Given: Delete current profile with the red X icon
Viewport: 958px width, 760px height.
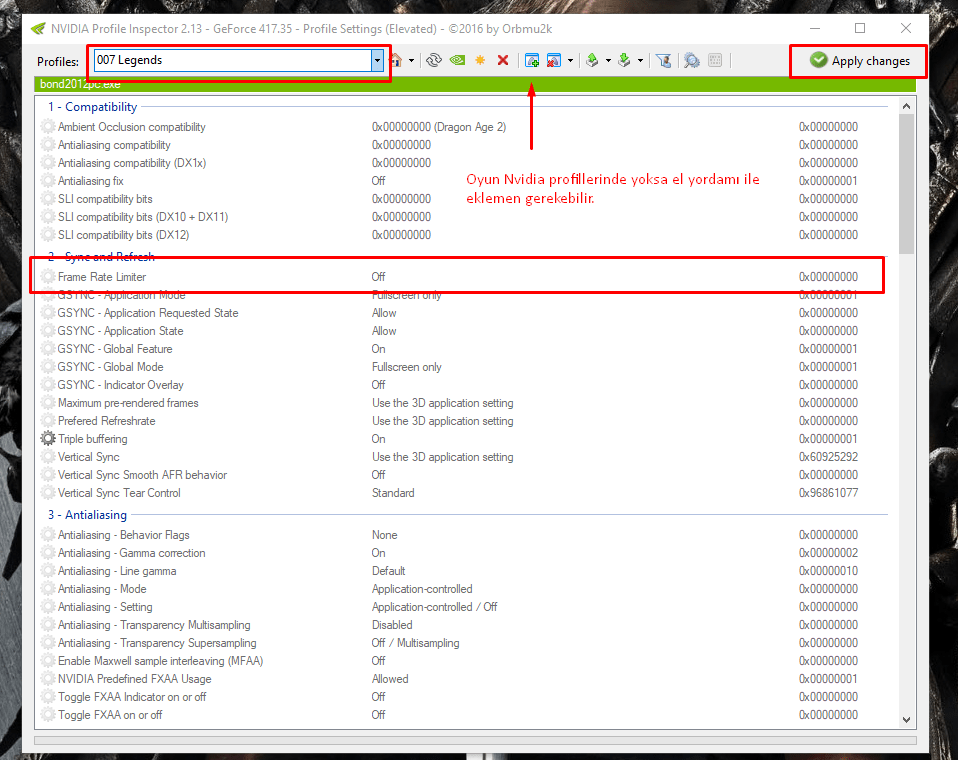Looking at the screenshot, I should click(x=502, y=60).
